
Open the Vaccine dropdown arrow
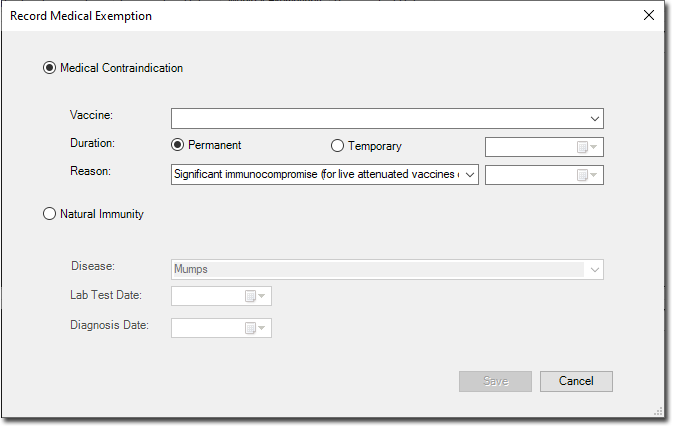pos(594,118)
